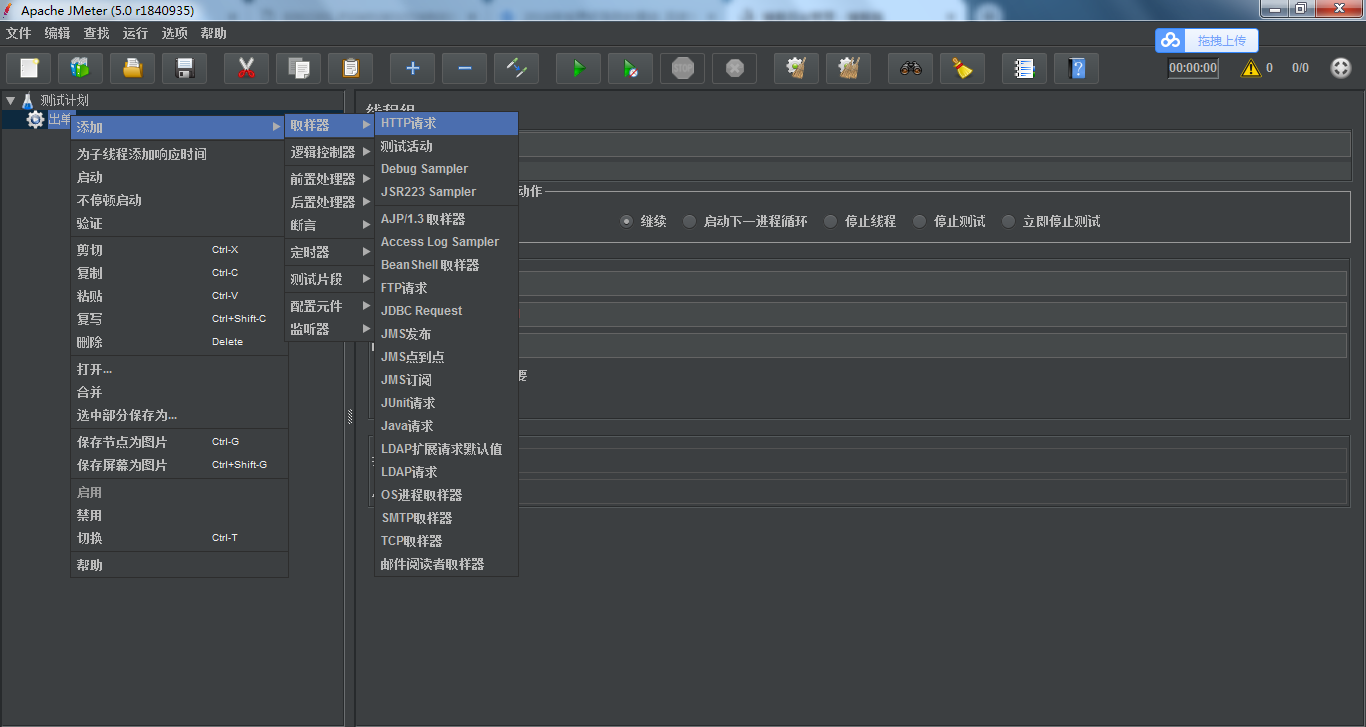Image resolution: width=1366 pixels, height=727 pixels.
Task: Select 复制 in the context menu
Action: click(178, 273)
